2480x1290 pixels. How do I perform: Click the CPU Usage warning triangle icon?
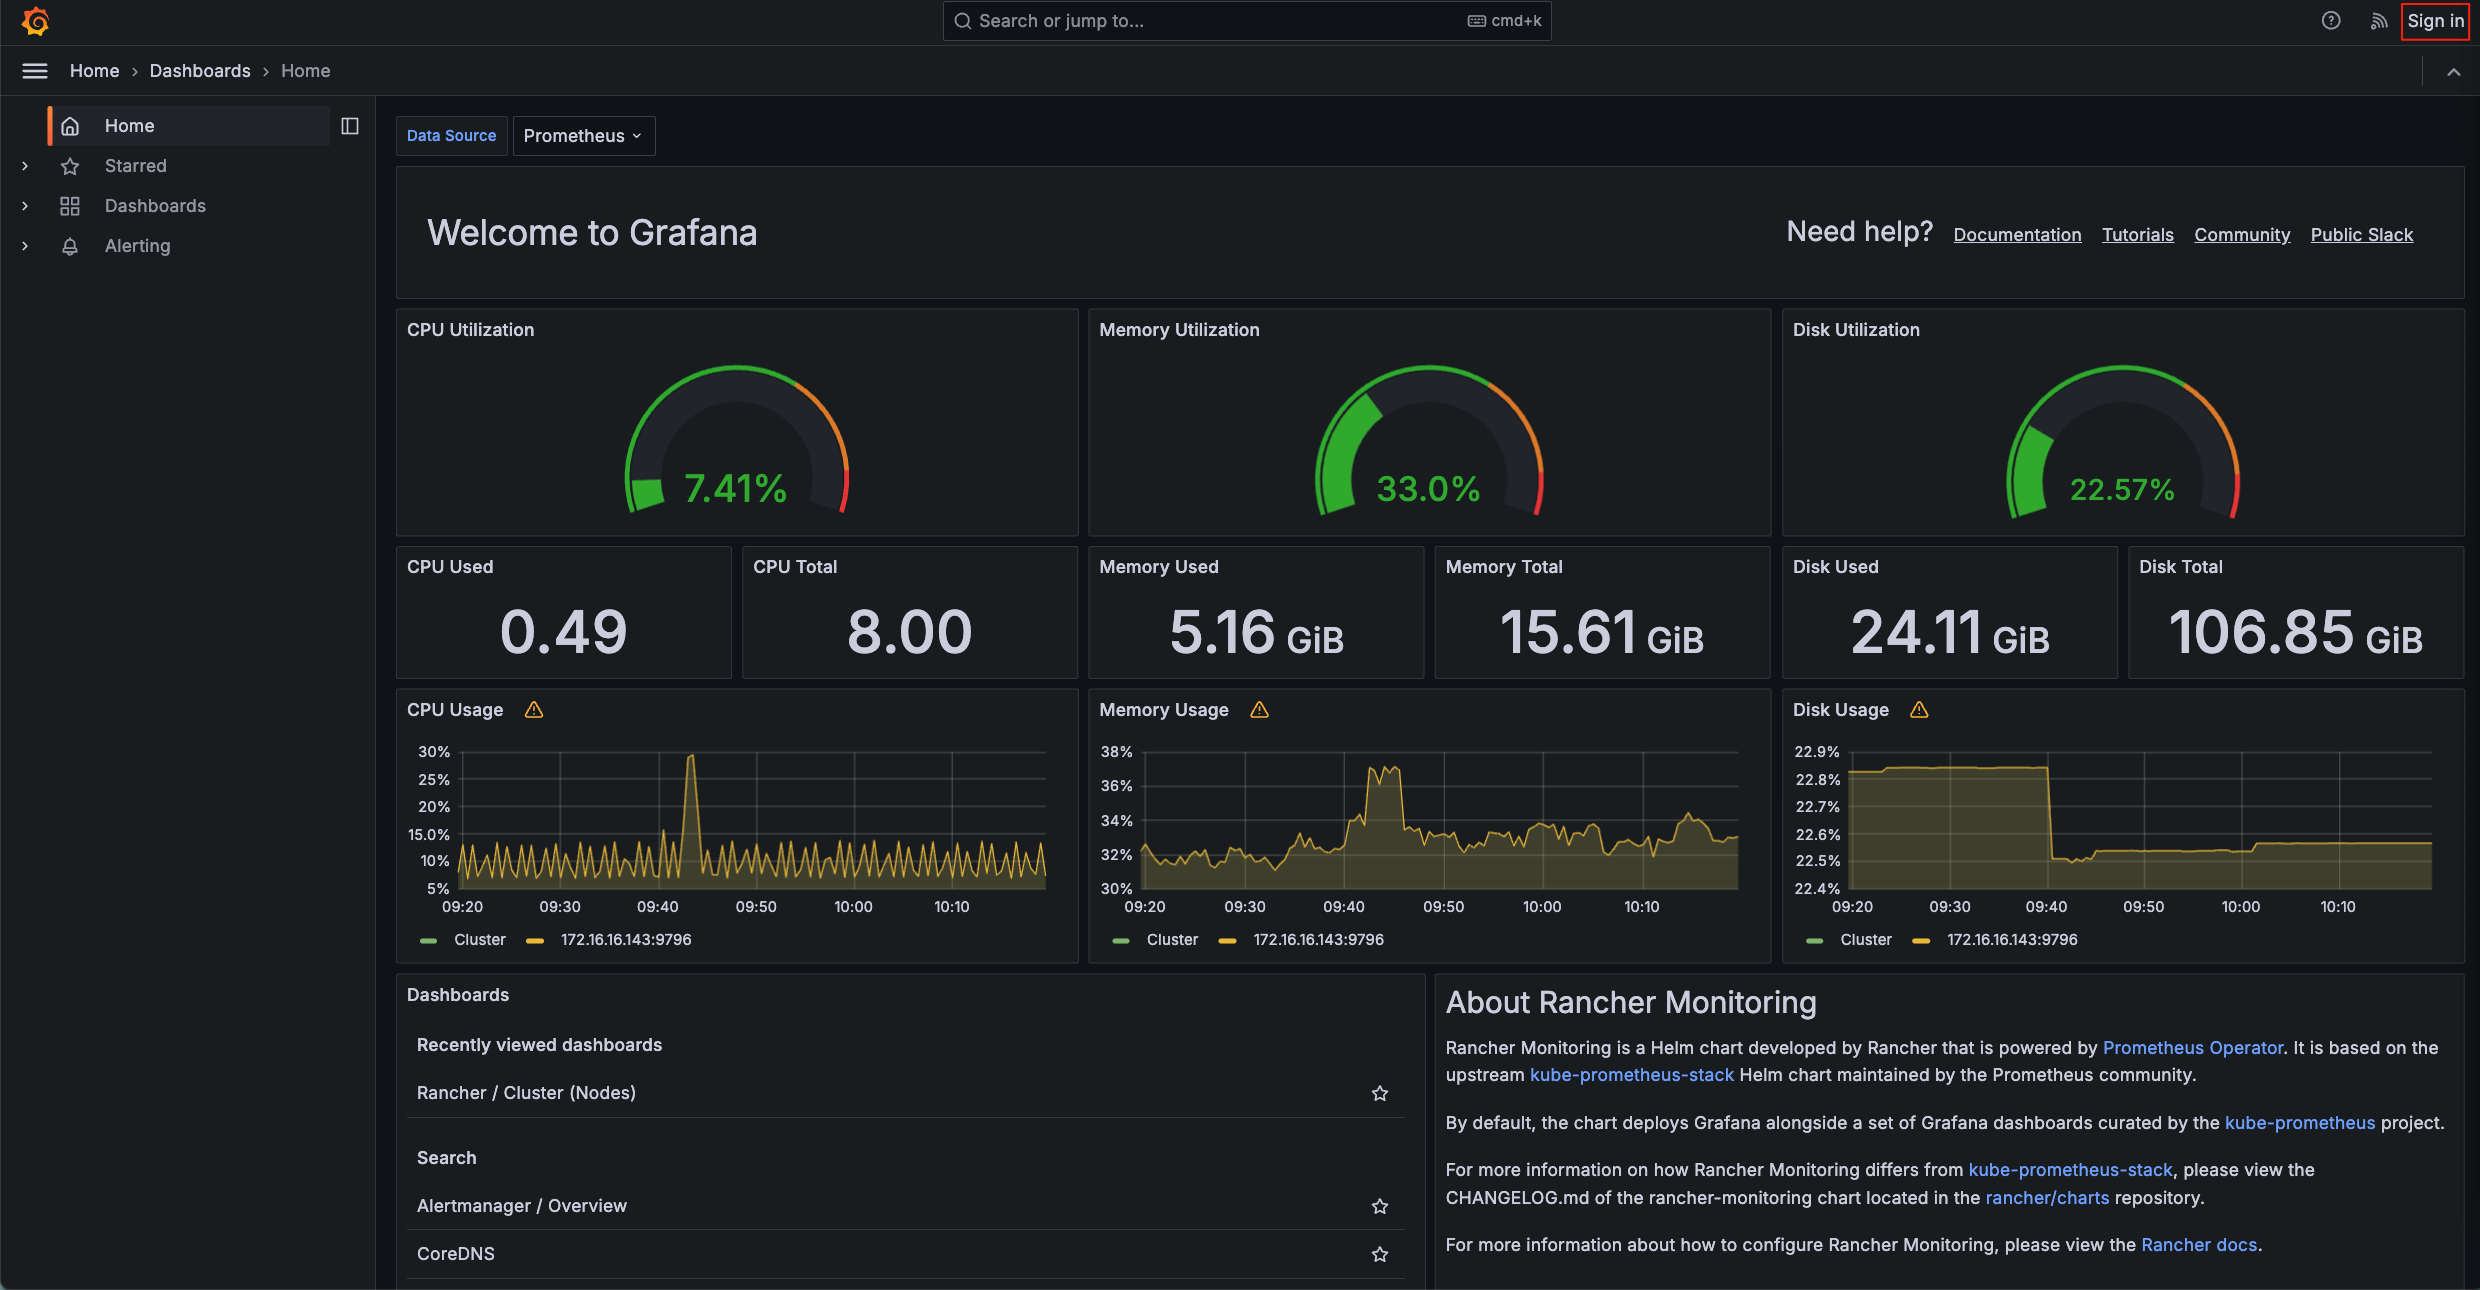(534, 710)
